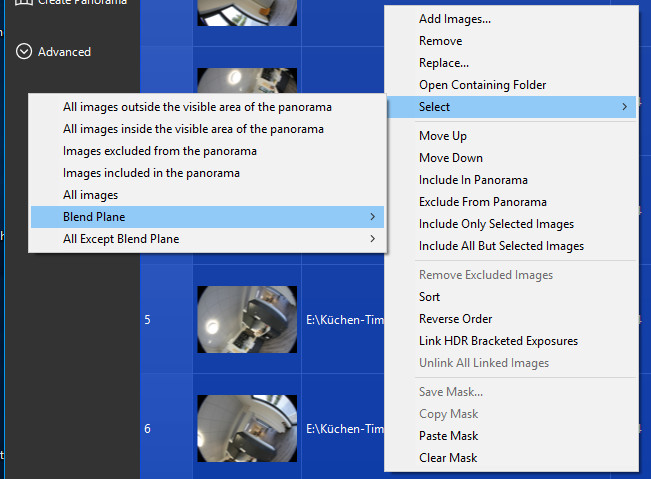This screenshot has height=479, width=651.
Task: Click the fisheye thumbnail in row 5
Action: 247,320
